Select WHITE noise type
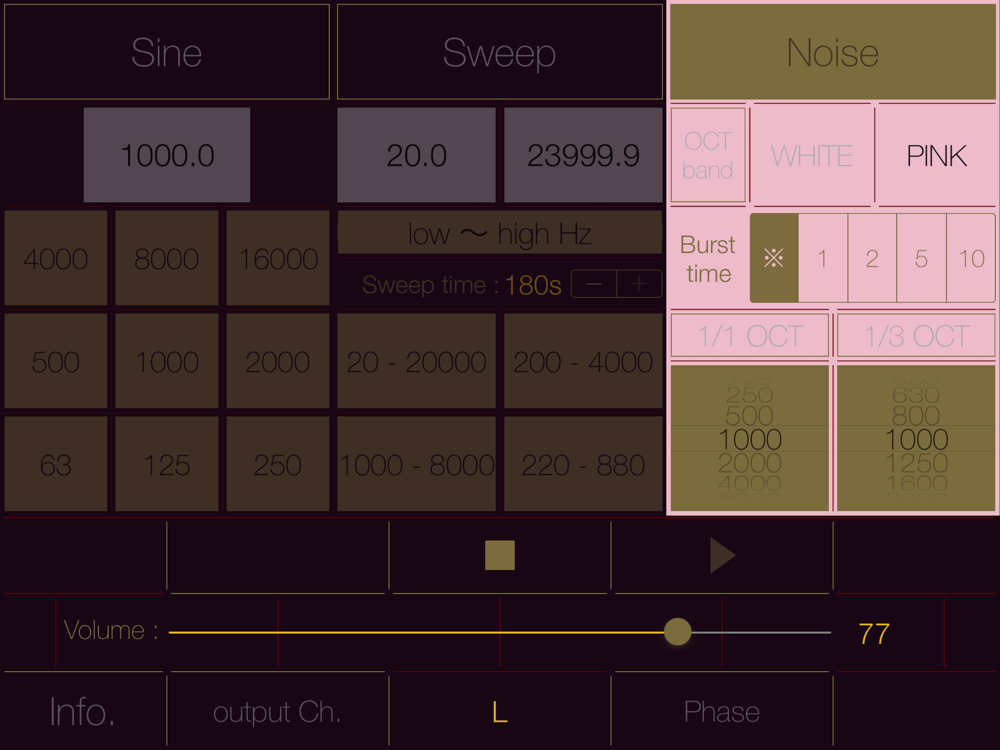Screen dimensions: 1000x750 pyautogui.click(x=811, y=156)
